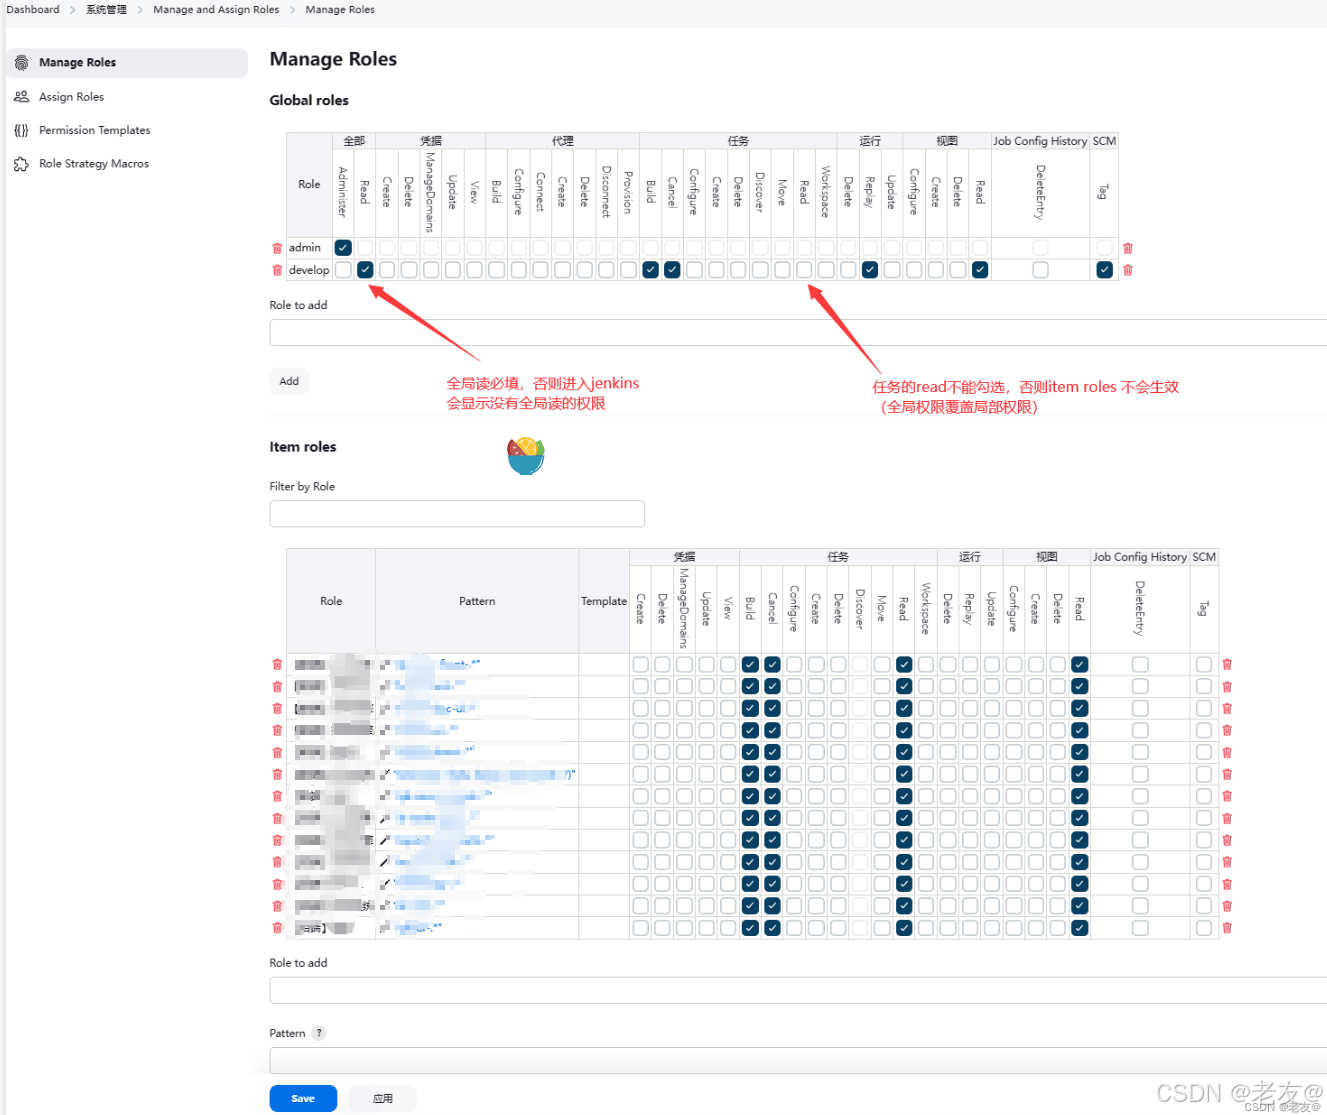Check 任务 Read for develop role
This screenshot has height=1115, width=1327.
pyautogui.click(x=804, y=270)
